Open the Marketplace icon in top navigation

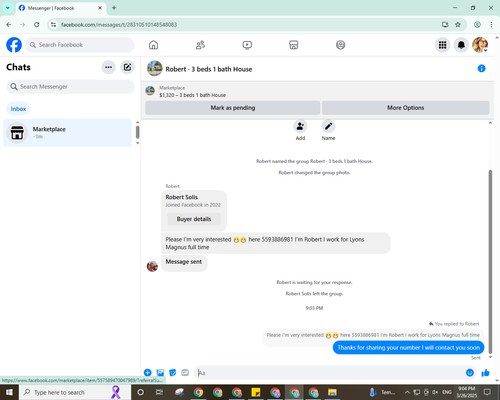pyautogui.click(x=294, y=45)
